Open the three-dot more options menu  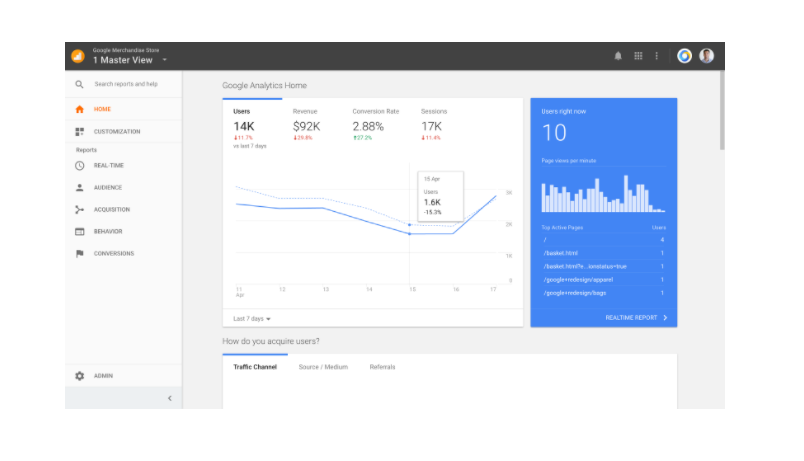click(656, 56)
